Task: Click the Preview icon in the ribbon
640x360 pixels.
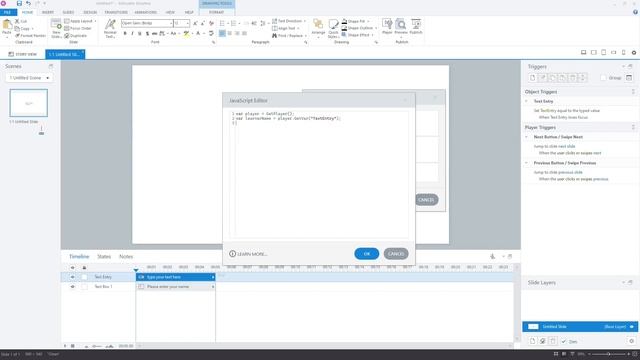Action: pos(401,24)
